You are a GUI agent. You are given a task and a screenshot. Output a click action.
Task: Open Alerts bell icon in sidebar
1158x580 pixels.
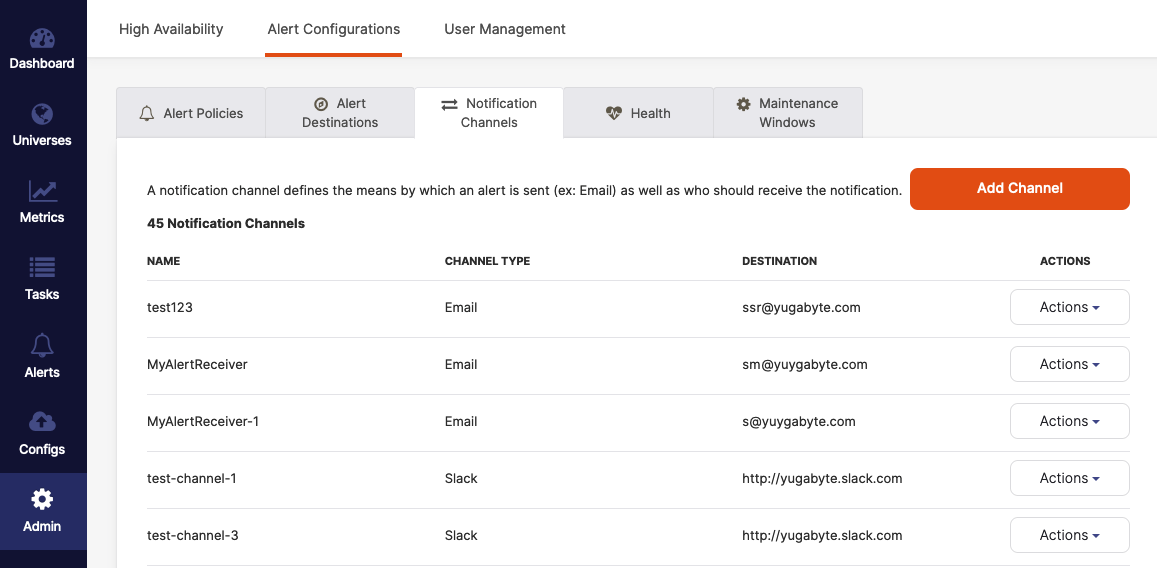click(x=42, y=346)
